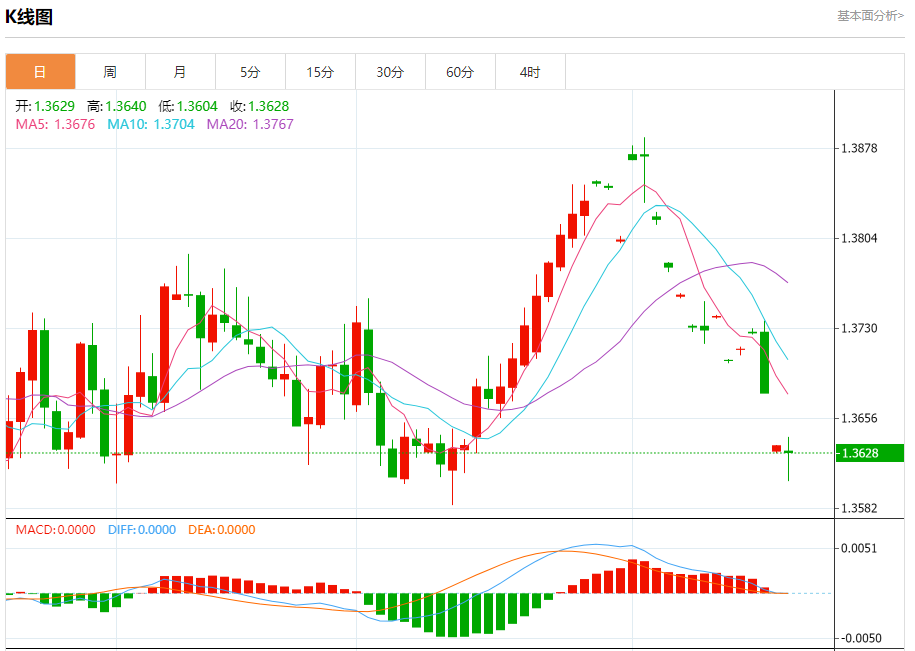The width and height of the screenshot is (915, 651).
Task: Click the 高:1.3640 high price value
Action: click(x=117, y=106)
